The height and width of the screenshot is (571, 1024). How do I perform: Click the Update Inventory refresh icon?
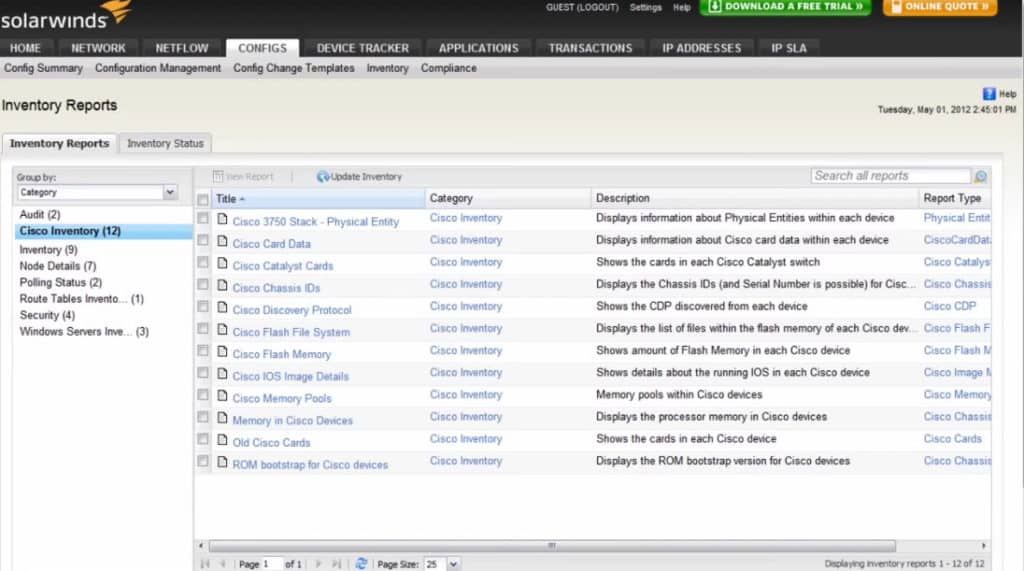323,176
